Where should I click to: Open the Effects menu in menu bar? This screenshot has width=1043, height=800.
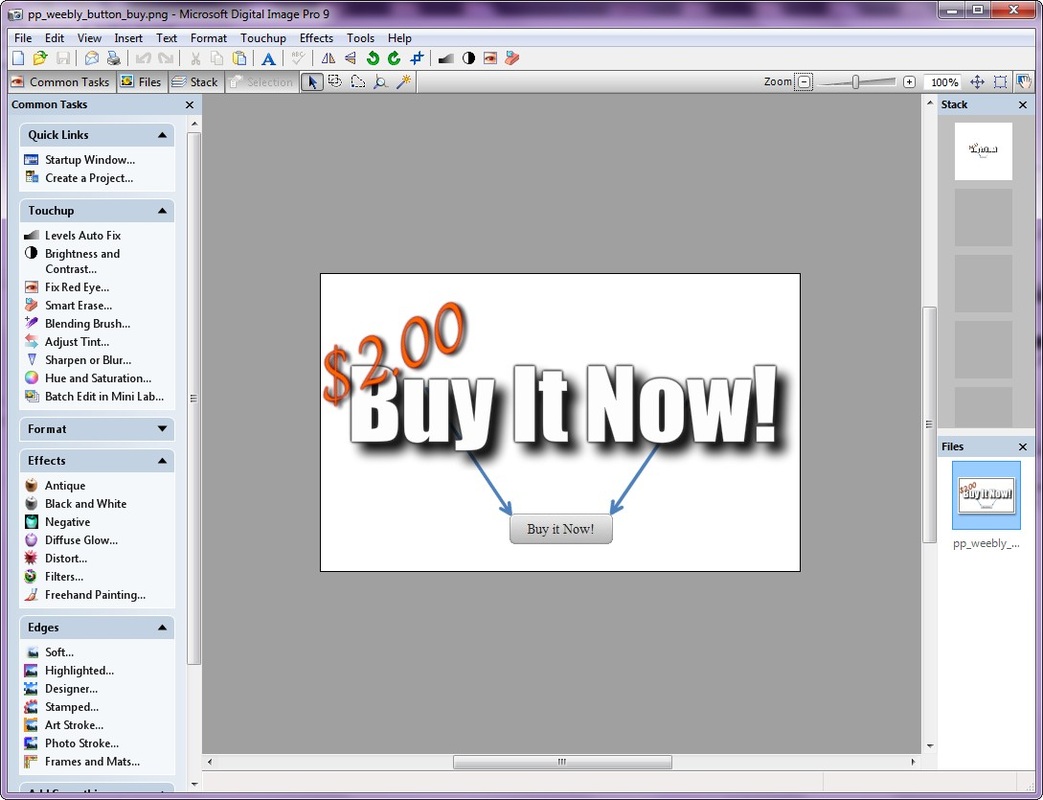316,38
